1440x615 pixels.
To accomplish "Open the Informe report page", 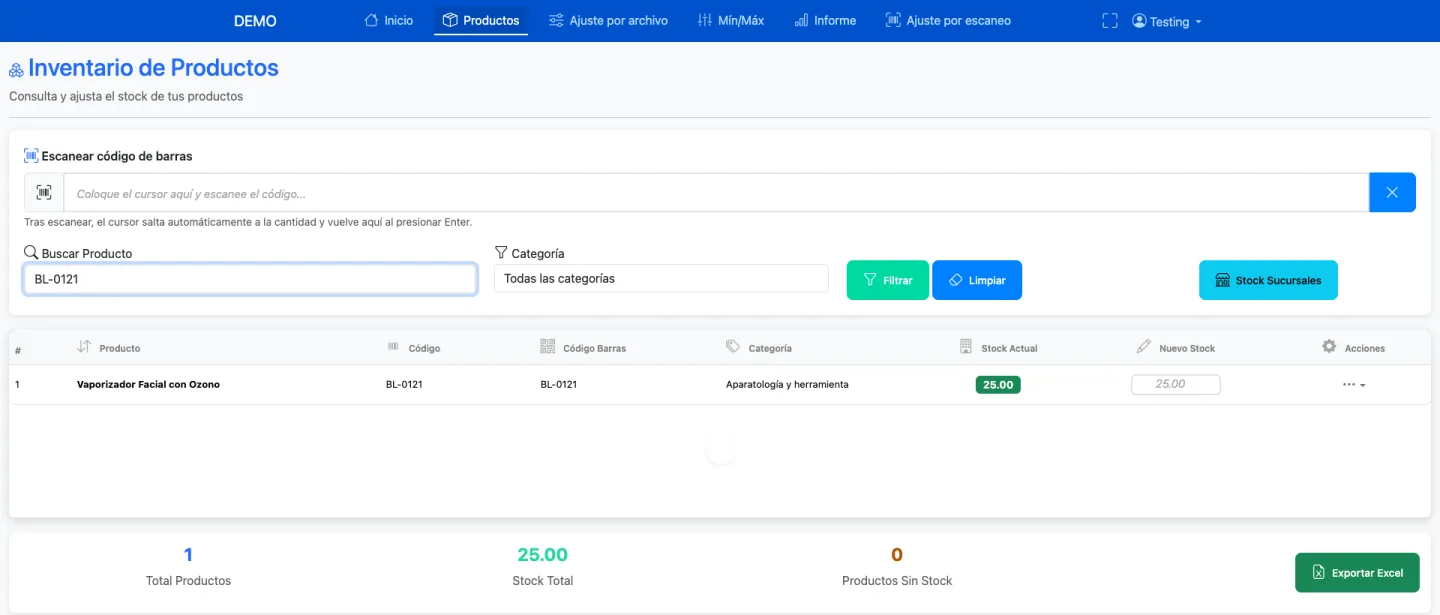I will [x=825, y=20].
